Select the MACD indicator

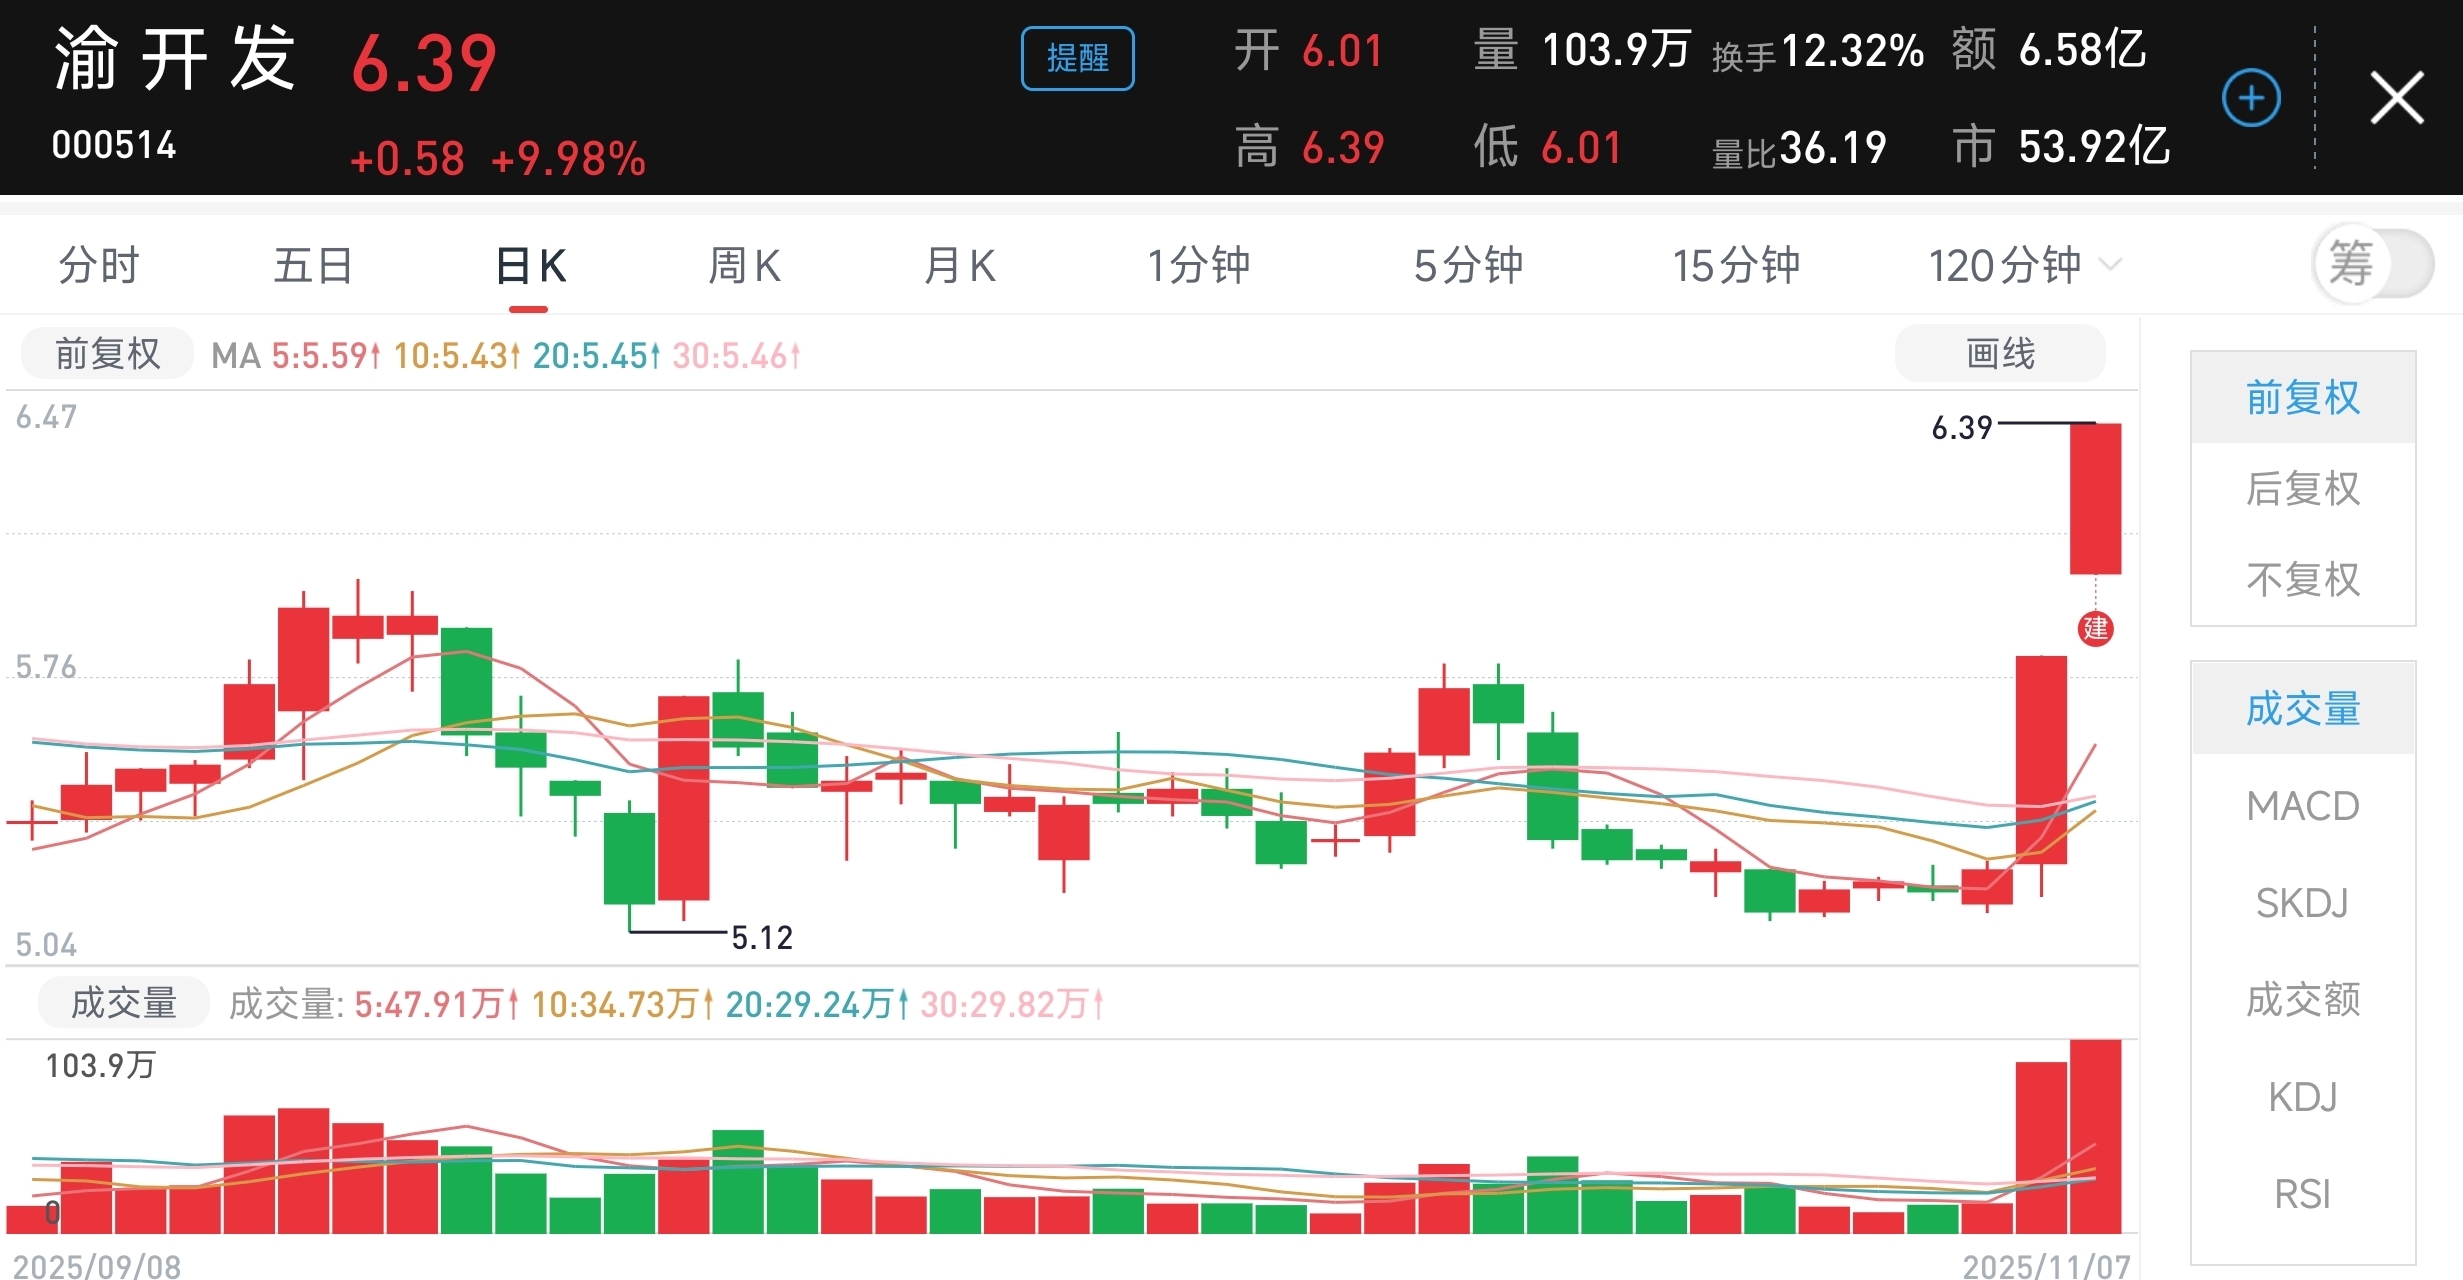tap(2302, 806)
